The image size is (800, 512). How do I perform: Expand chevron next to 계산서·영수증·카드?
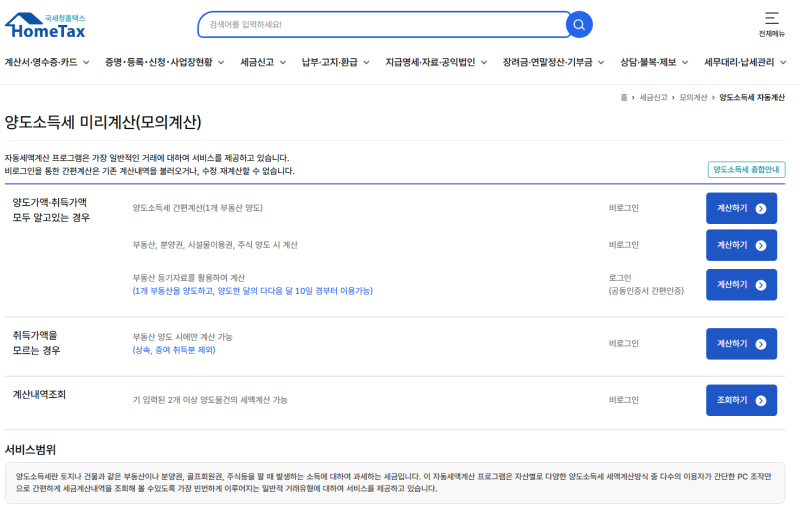[x=86, y=63]
